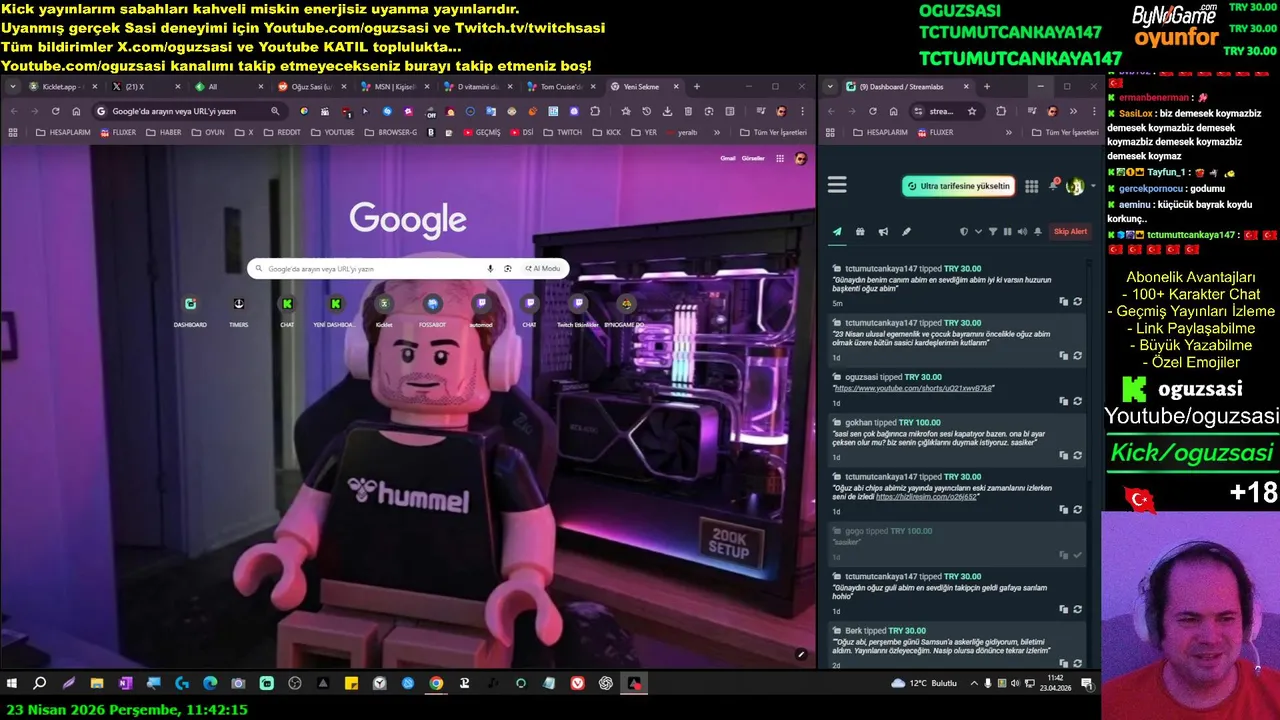
Task: Click the pencil edit icon in Streamlabs
Action: (x=906, y=232)
